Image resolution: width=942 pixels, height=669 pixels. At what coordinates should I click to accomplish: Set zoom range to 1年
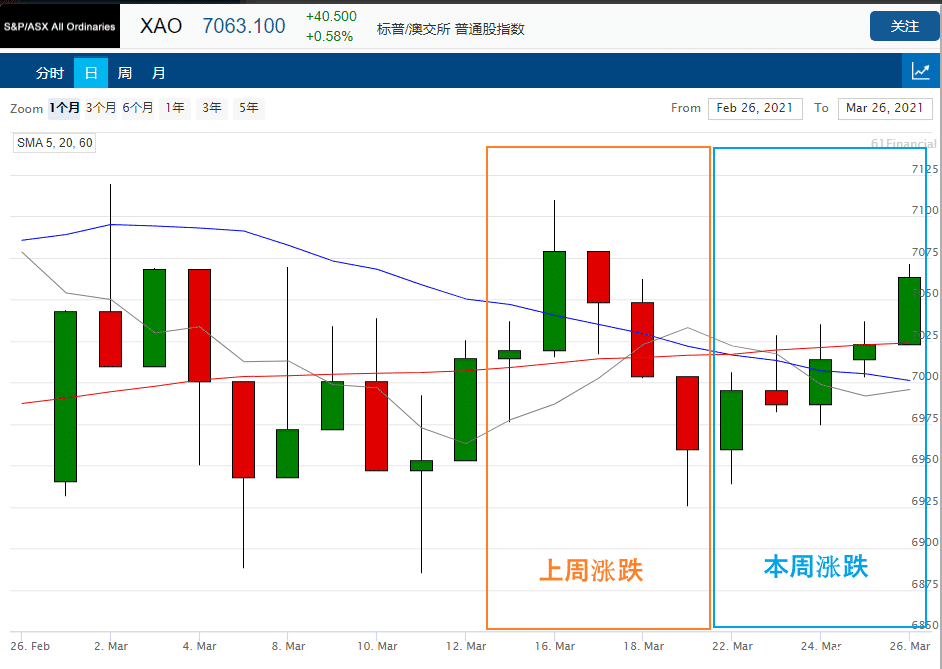pyautogui.click(x=175, y=108)
